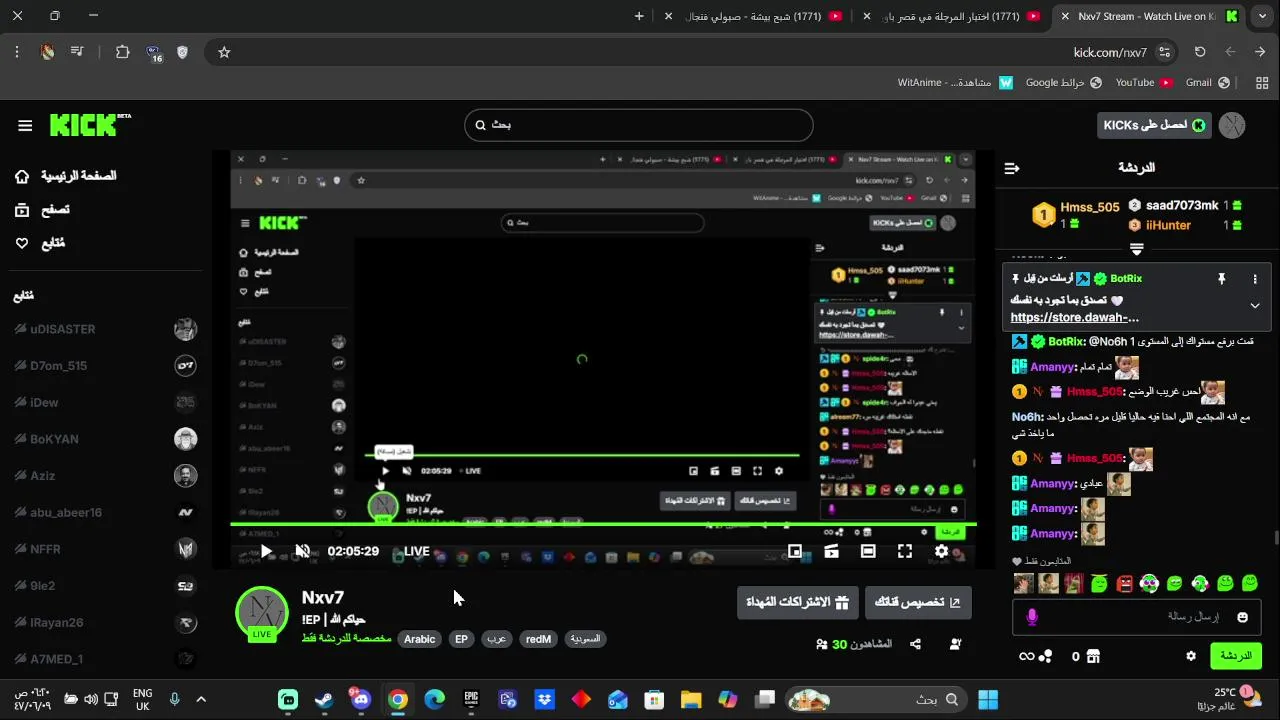Open the moderator user icon beside share
The width and height of the screenshot is (1280, 720).
[x=956, y=645]
